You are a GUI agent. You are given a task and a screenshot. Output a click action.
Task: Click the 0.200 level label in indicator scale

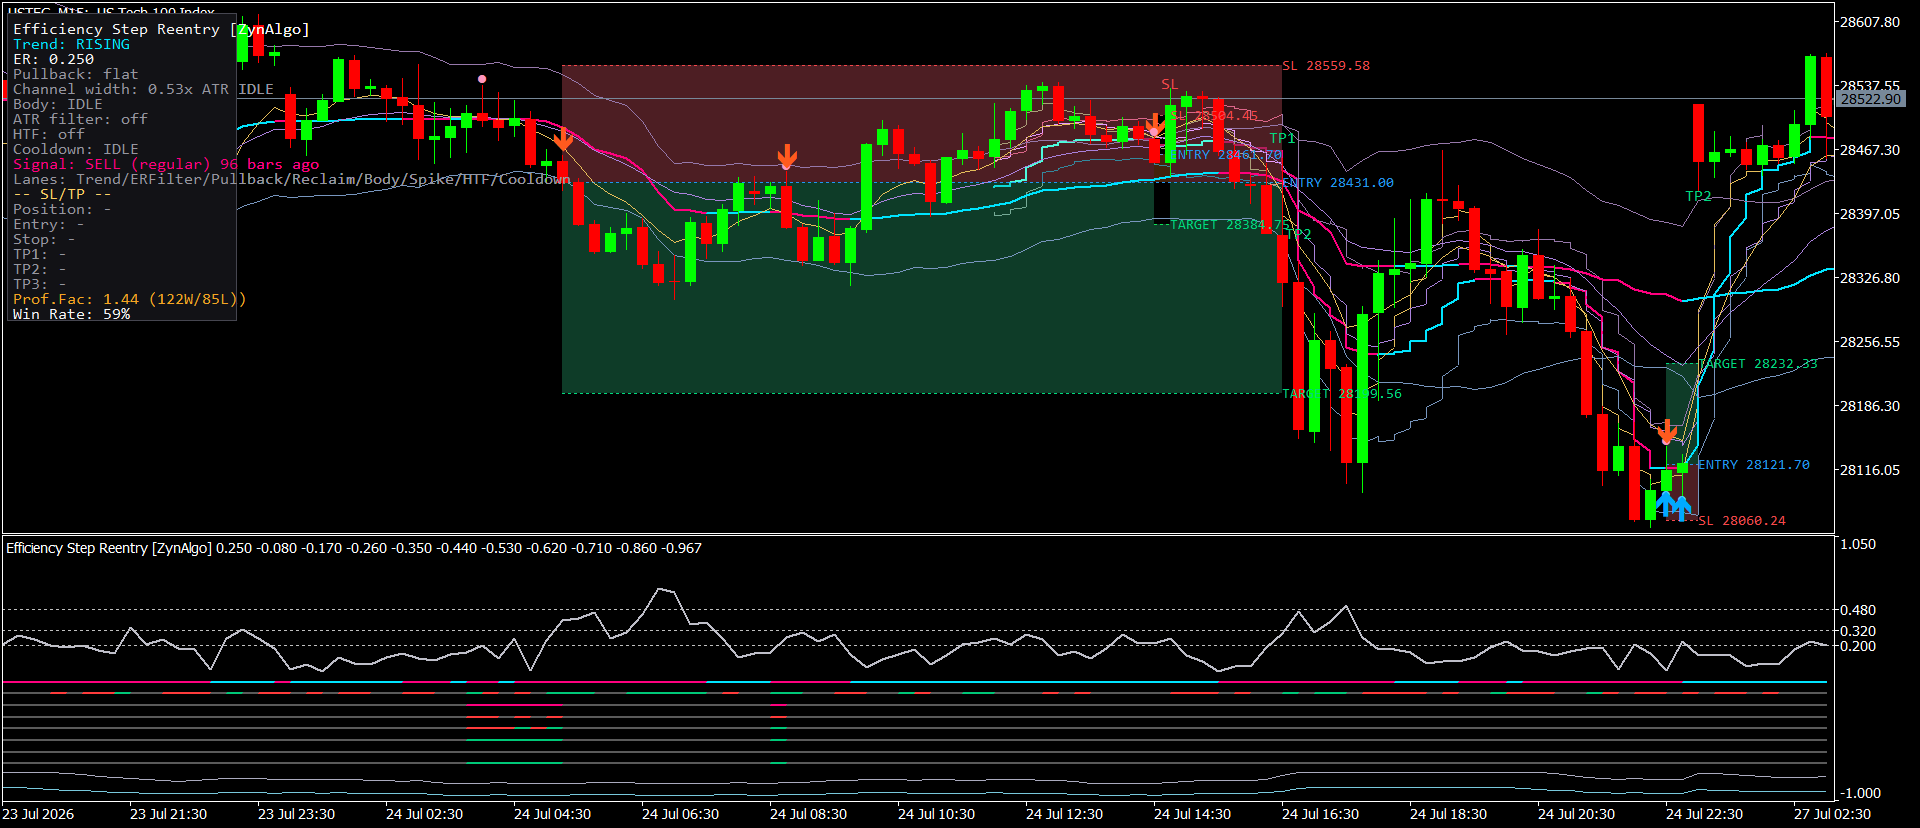click(x=1858, y=646)
